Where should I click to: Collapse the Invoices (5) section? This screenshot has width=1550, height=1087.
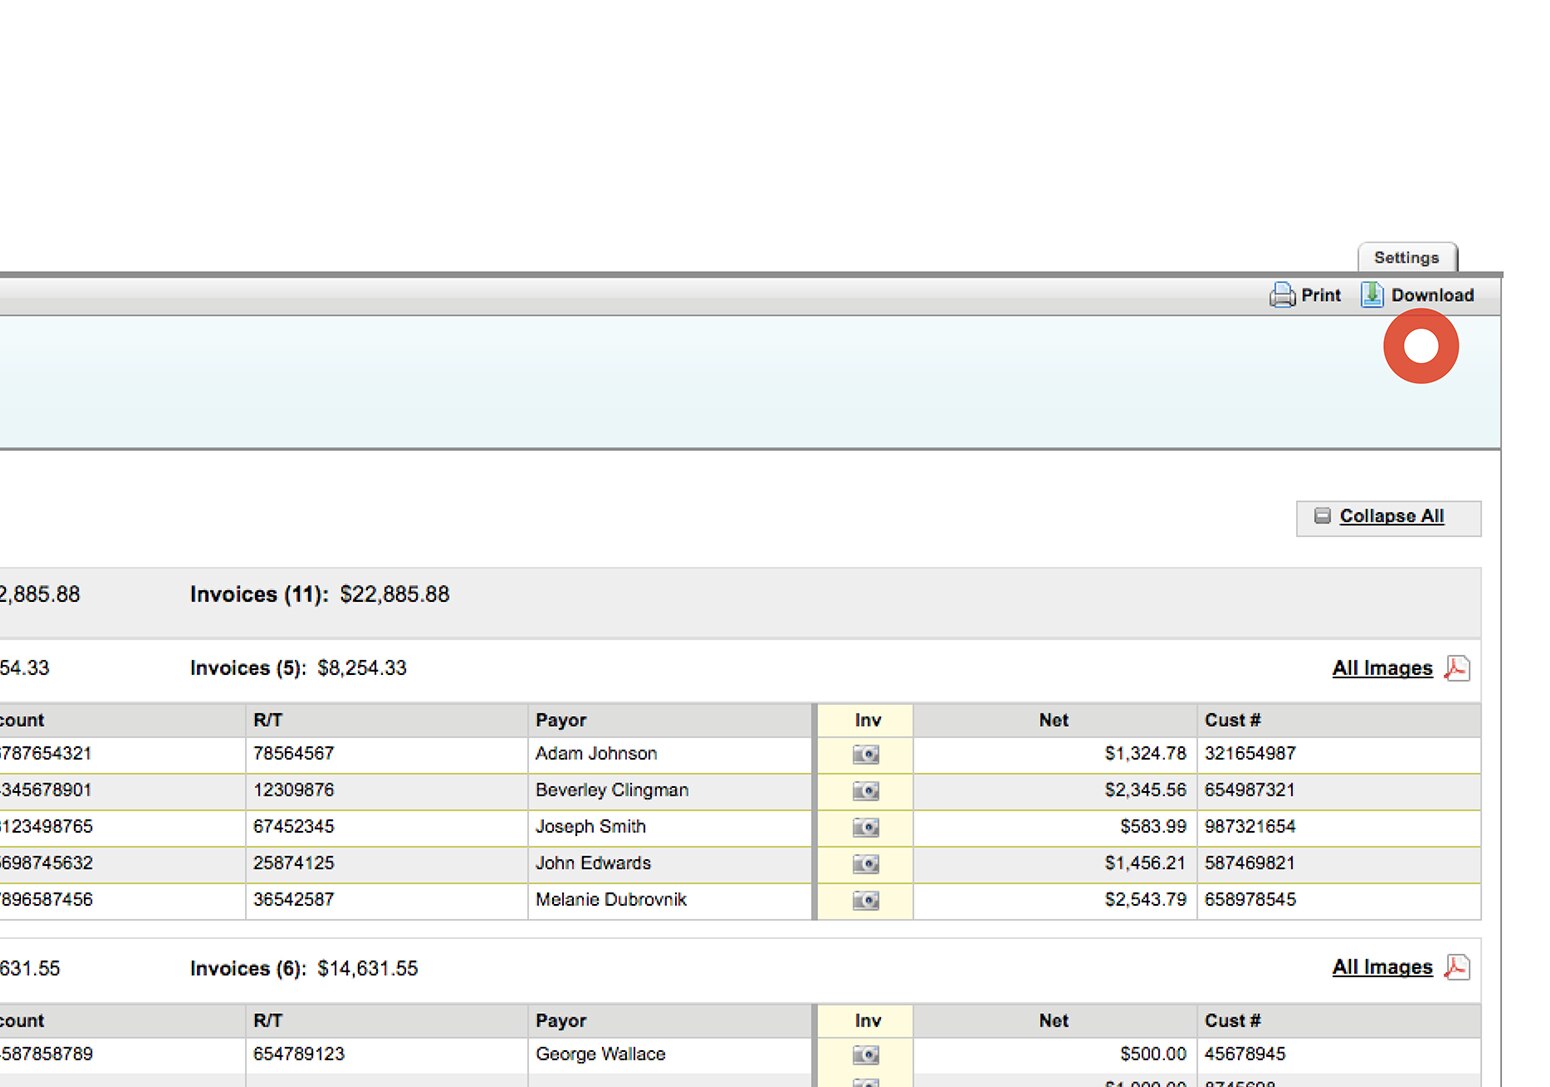coord(244,668)
